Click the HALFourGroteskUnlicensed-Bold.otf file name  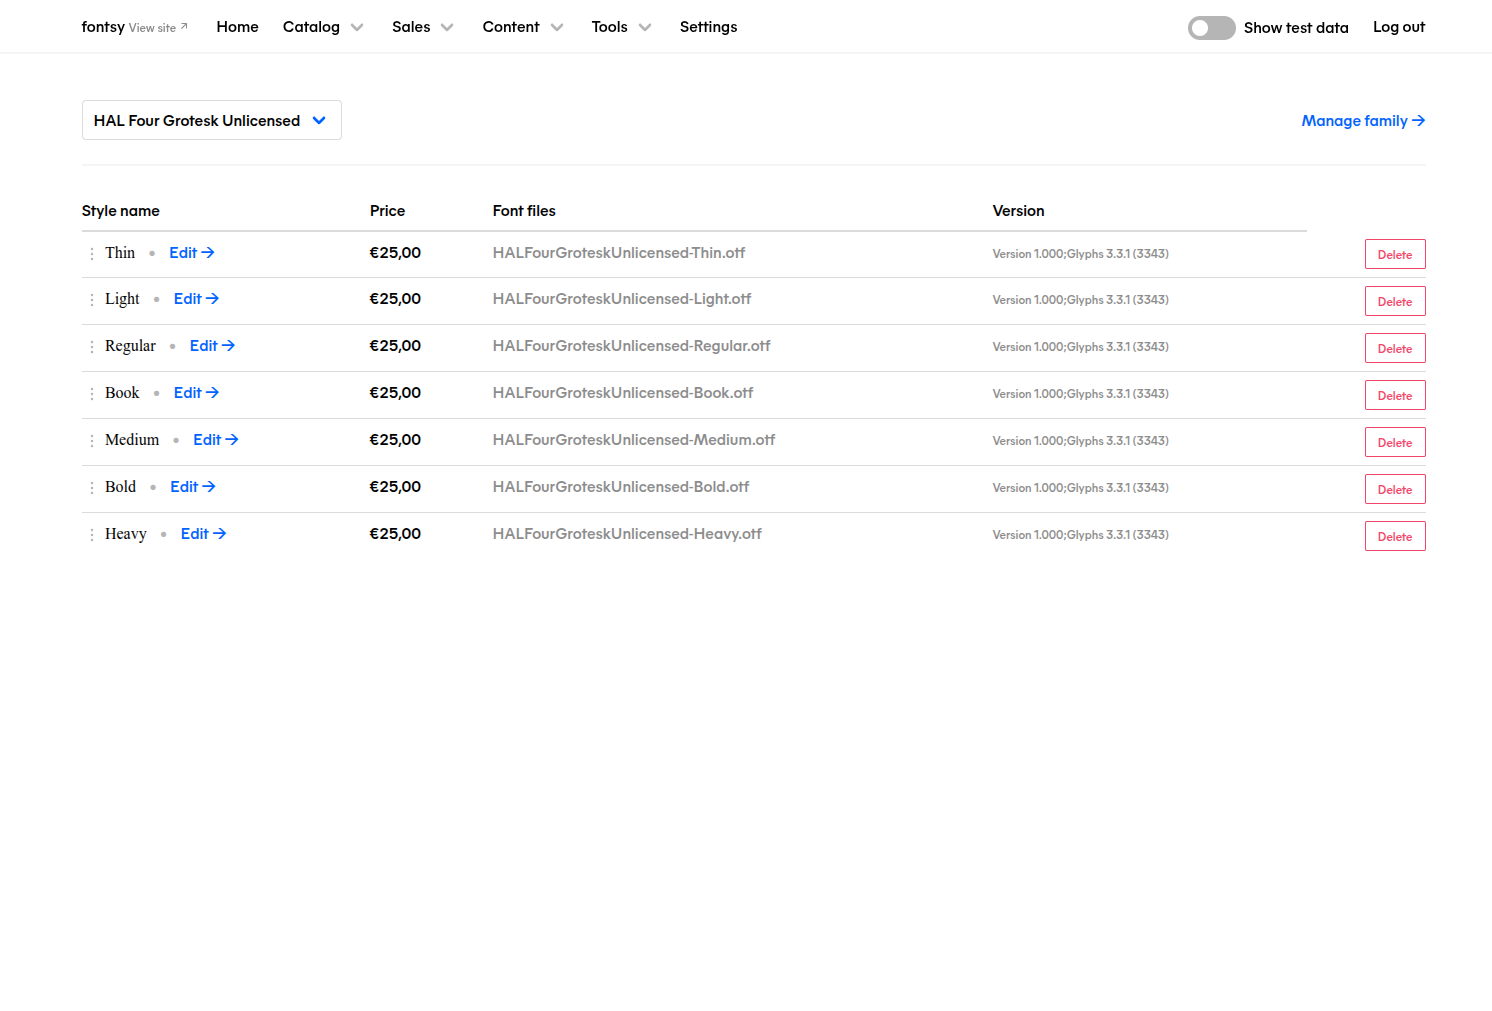621,487
